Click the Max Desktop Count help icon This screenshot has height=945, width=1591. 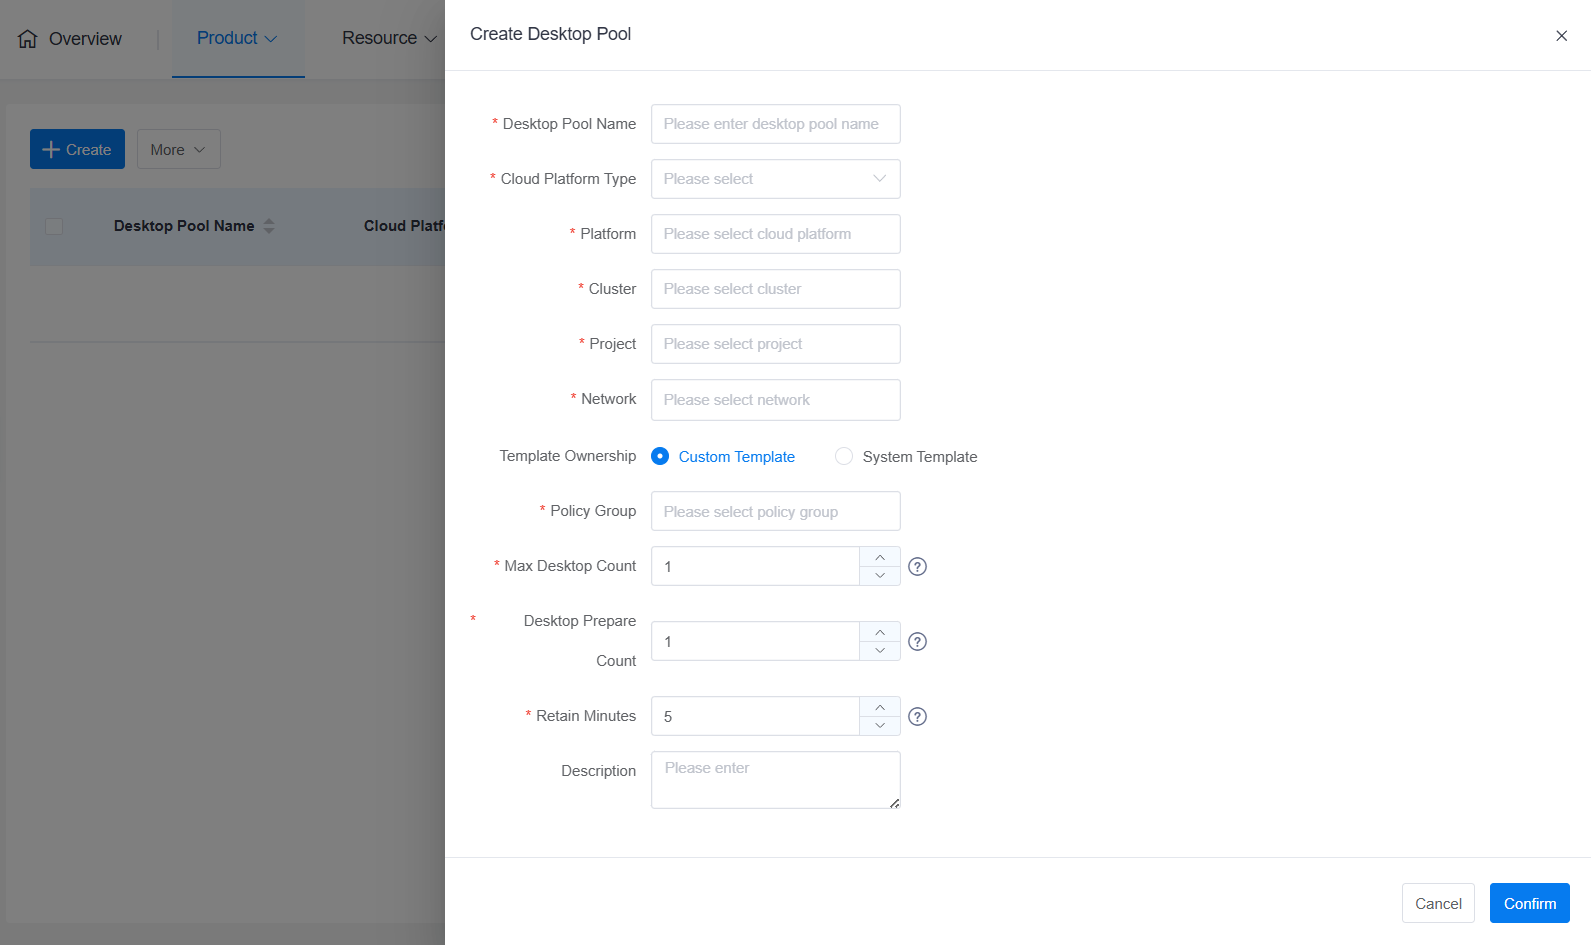pyautogui.click(x=917, y=567)
